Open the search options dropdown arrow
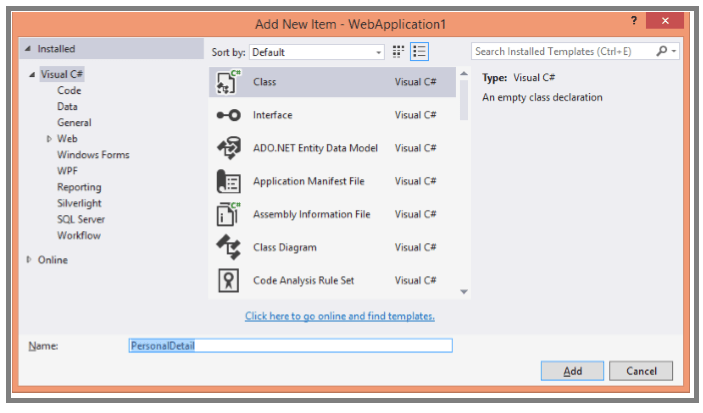The height and width of the screenshot is (413, 703). point(673,51)
